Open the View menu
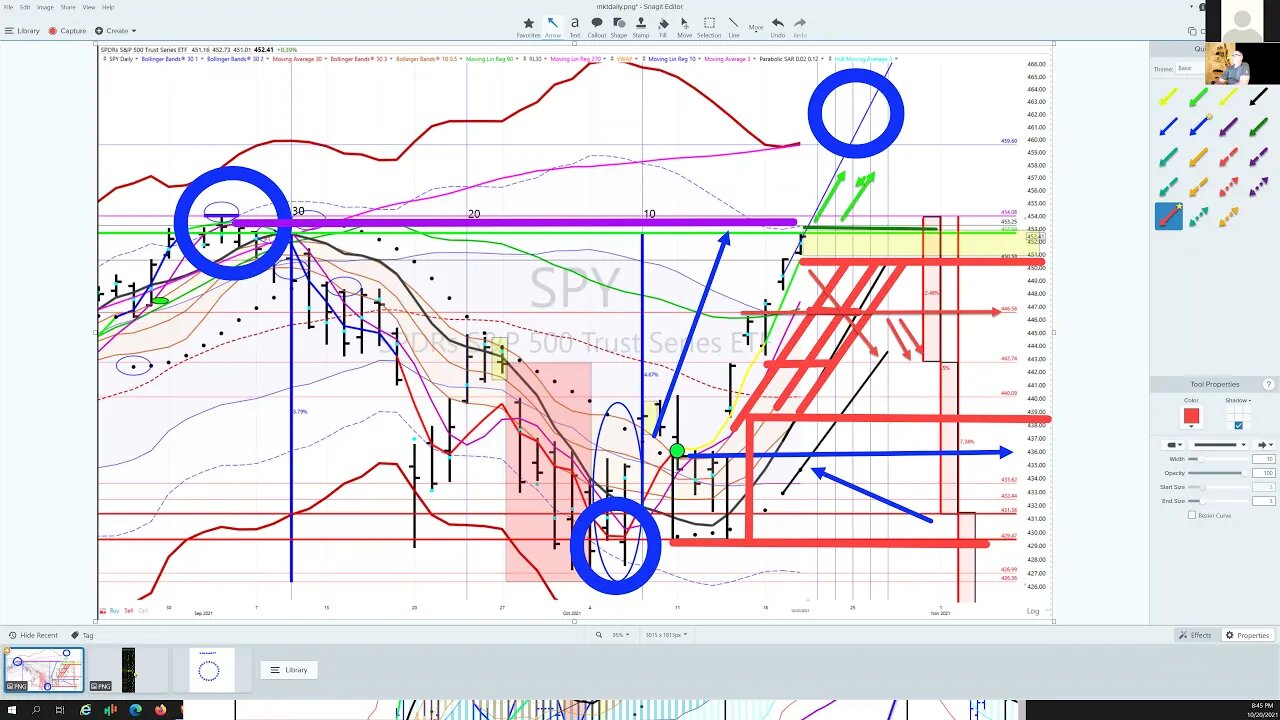Viewport: 1280px width, 720px height. point(90,7)
